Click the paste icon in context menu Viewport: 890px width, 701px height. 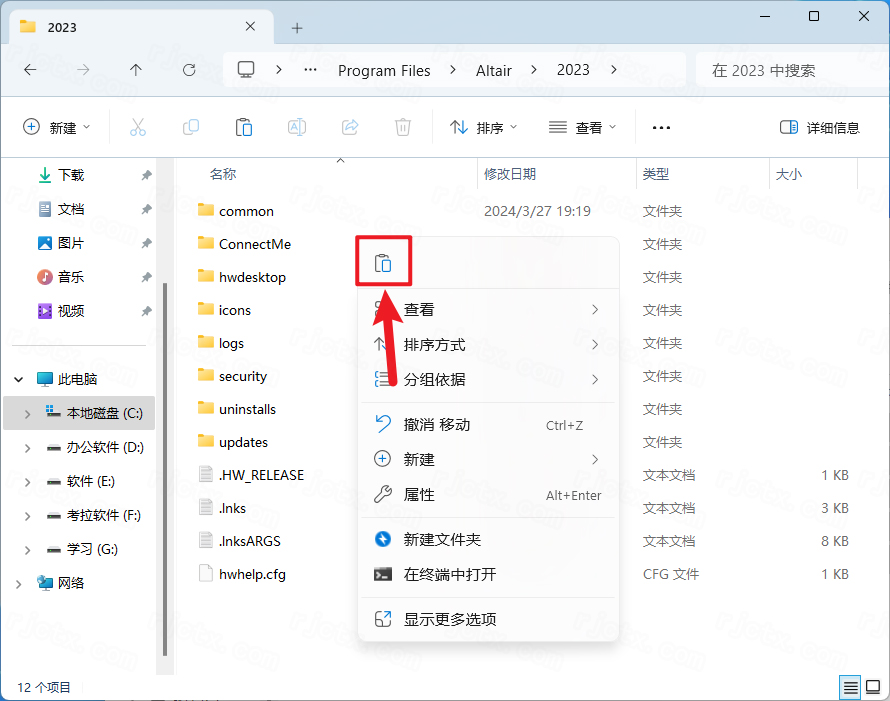pyautogui.click(x=383, y=264)
